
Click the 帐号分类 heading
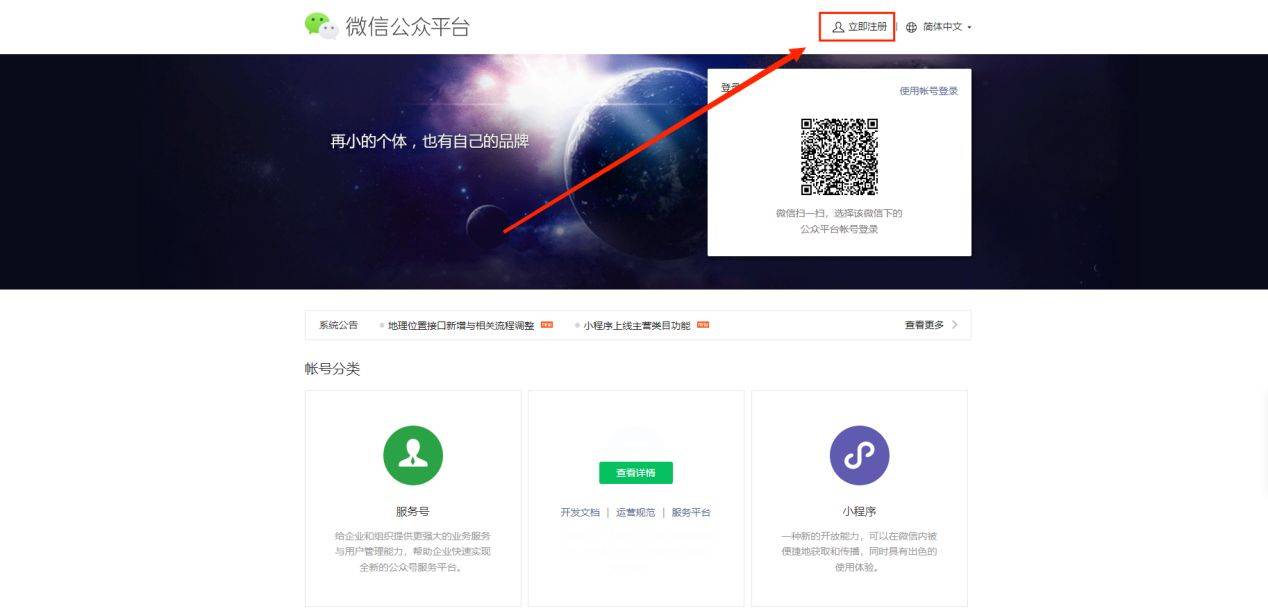332,369
